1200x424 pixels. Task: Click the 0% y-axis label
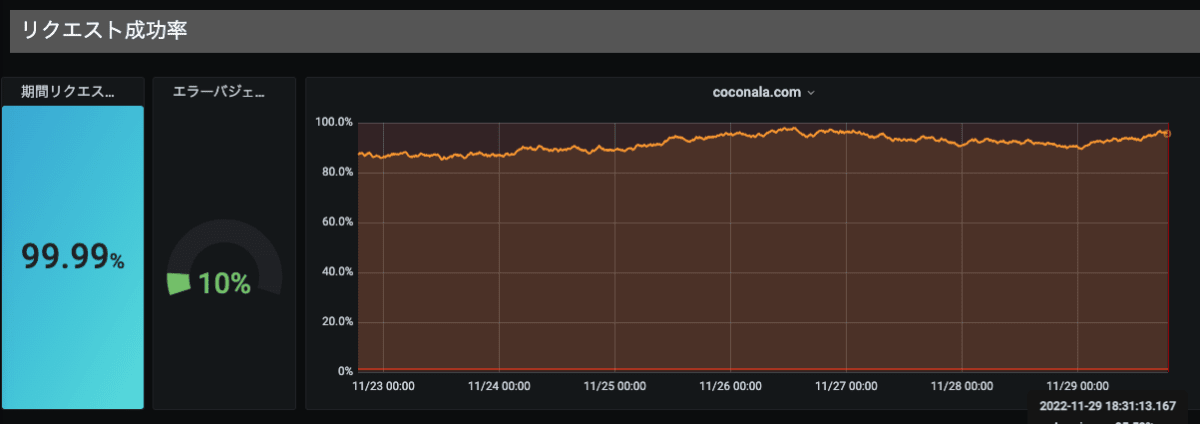click(x=343, y=371)
